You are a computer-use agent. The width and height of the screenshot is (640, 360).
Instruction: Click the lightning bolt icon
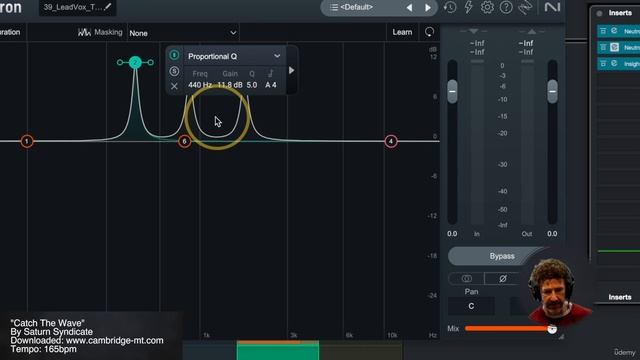click(x=469, y=7)
